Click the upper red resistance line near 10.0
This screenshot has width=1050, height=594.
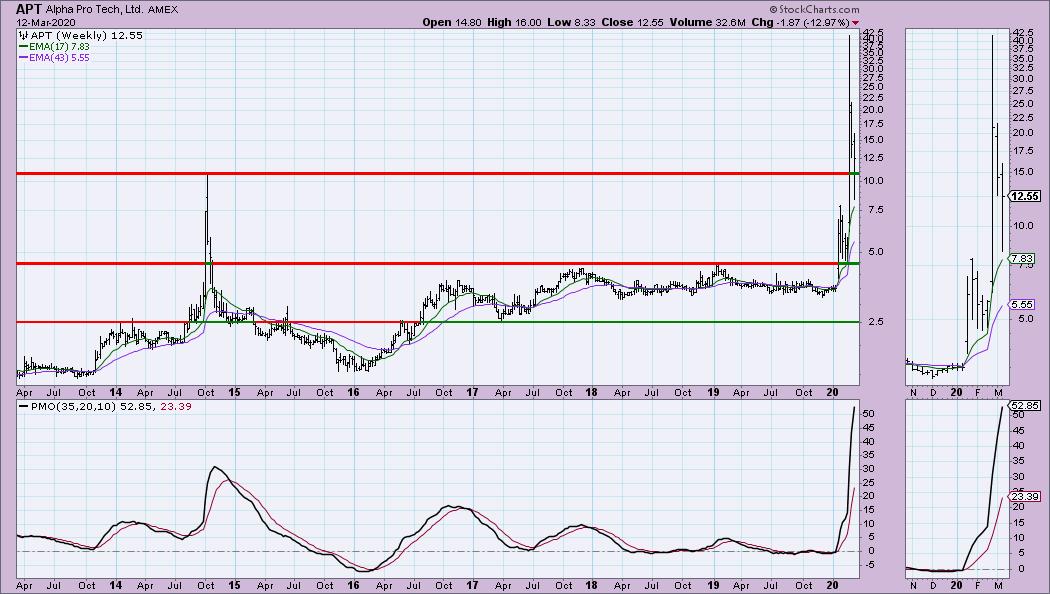pos(432,174)
